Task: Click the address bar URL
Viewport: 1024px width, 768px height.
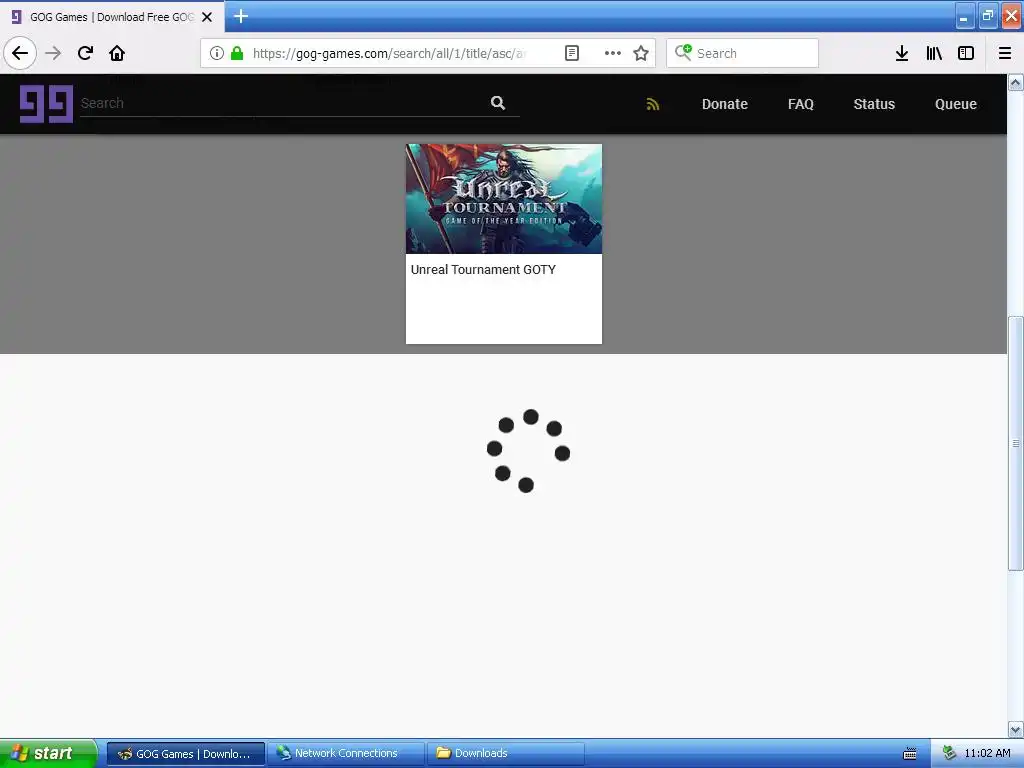Action: point(389,53)
